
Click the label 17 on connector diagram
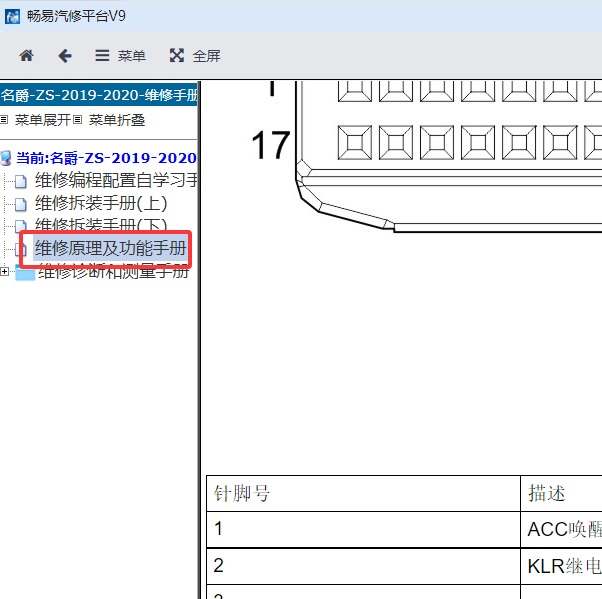(x=271, y=145)
